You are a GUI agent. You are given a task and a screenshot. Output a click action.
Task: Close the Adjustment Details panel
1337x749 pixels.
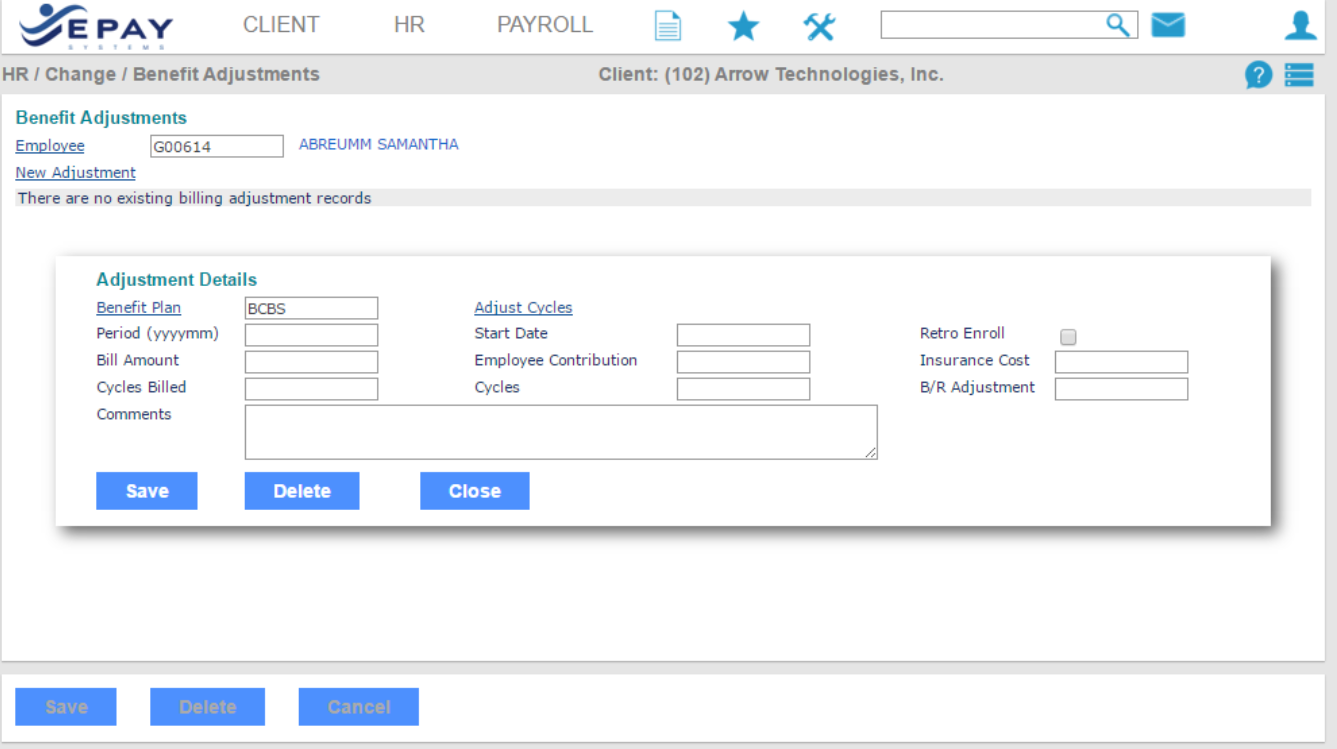tap(474, 490)
